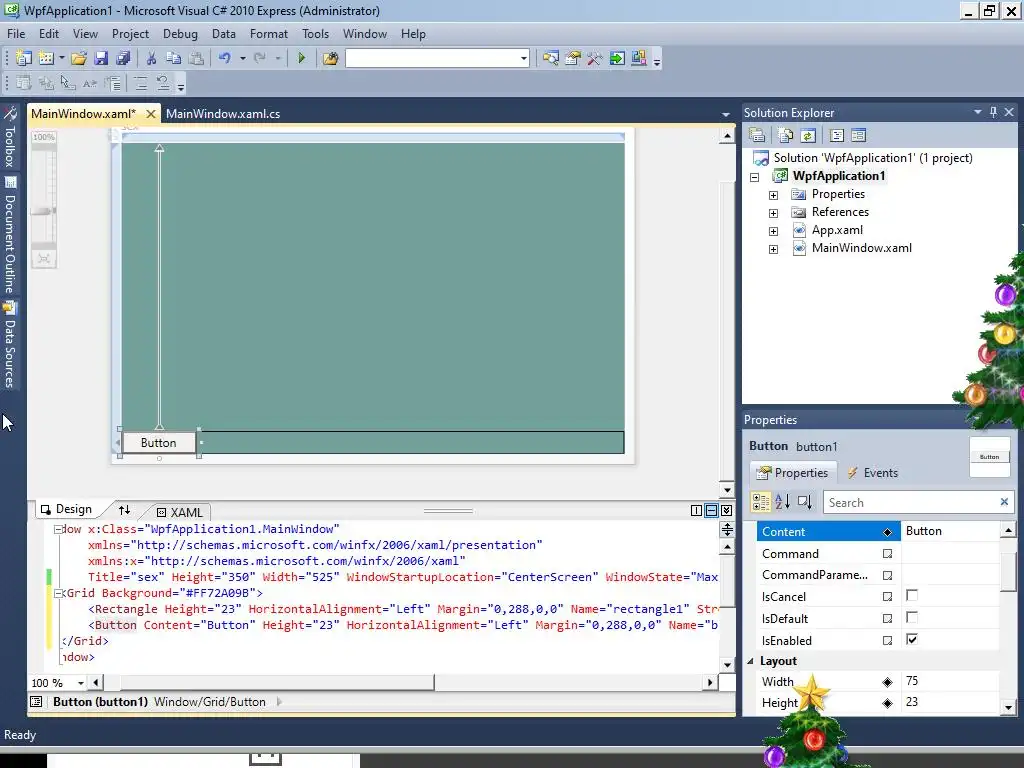The width and height of the screenshot is (1024, 768).
Task: Open Solution Explorer from the toolbar icon
Action: coord(551,58)
